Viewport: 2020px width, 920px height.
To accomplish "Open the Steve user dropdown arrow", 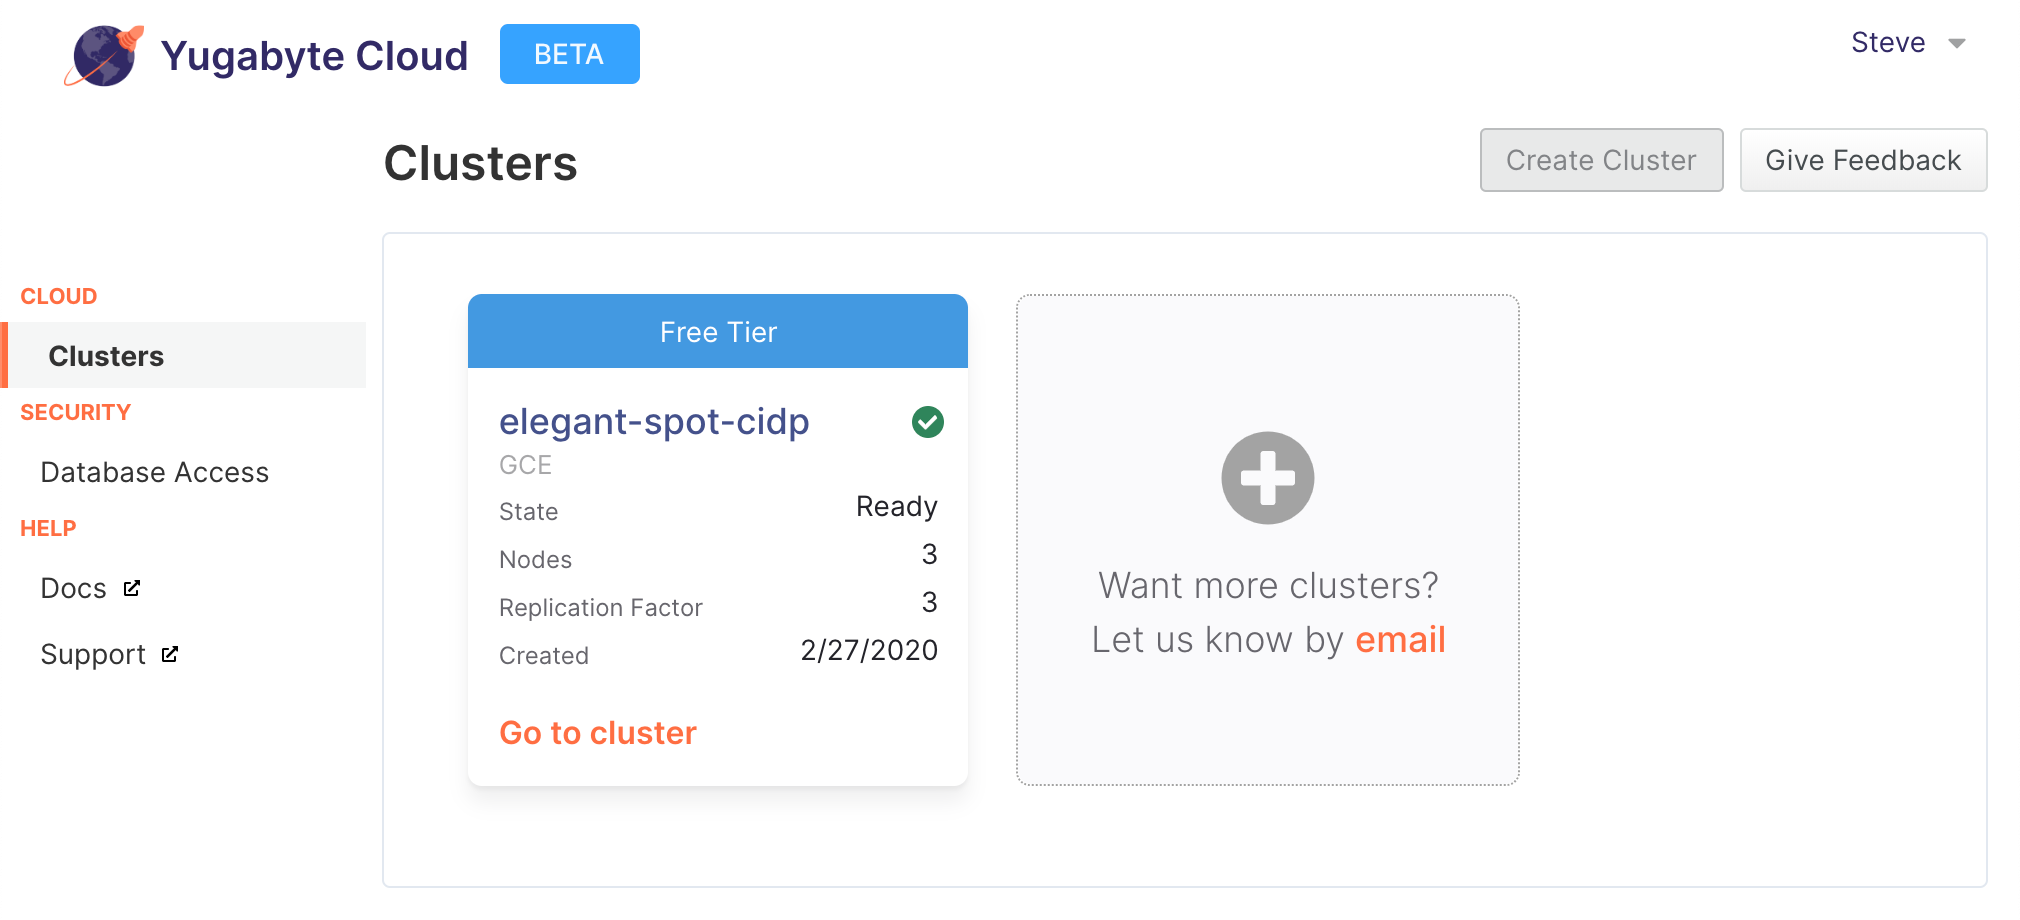I will 1957,43.
